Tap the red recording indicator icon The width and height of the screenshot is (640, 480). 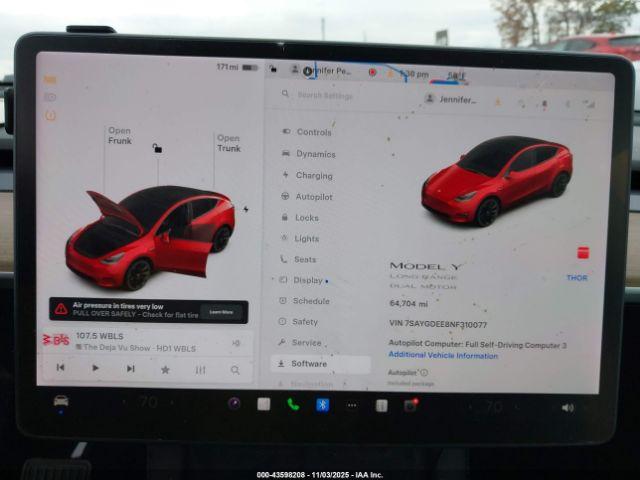click(372, 72)
